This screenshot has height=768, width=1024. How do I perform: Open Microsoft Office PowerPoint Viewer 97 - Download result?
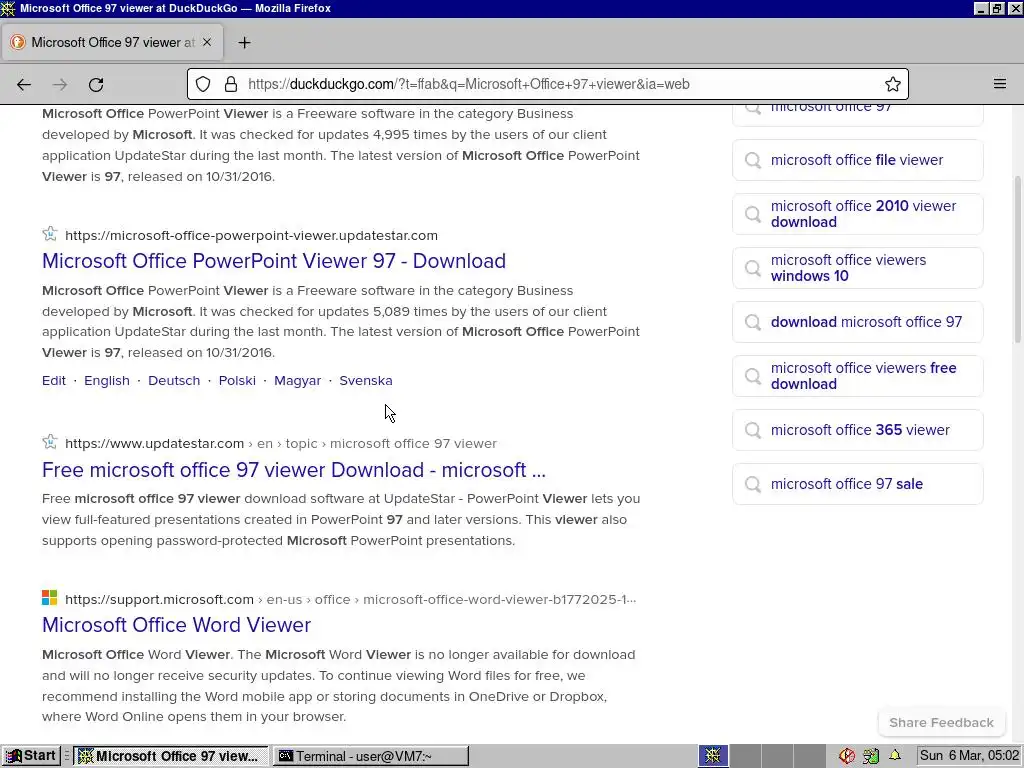click(x=274, y=261)
